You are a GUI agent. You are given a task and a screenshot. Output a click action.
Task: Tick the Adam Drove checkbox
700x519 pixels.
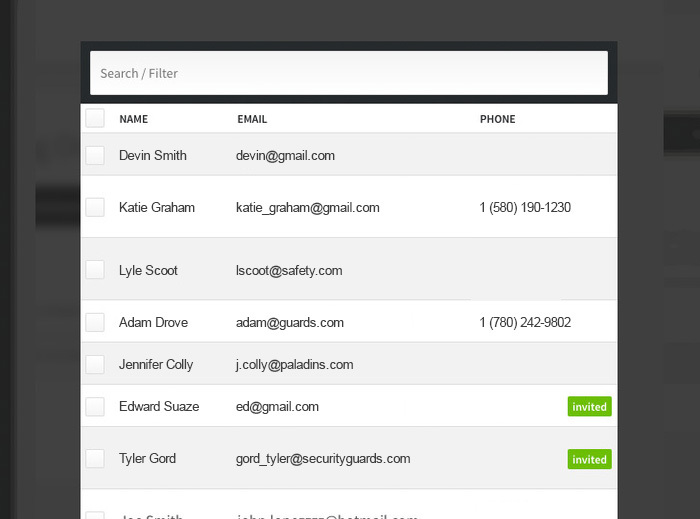pyautogui.click(x=95, y=322)
